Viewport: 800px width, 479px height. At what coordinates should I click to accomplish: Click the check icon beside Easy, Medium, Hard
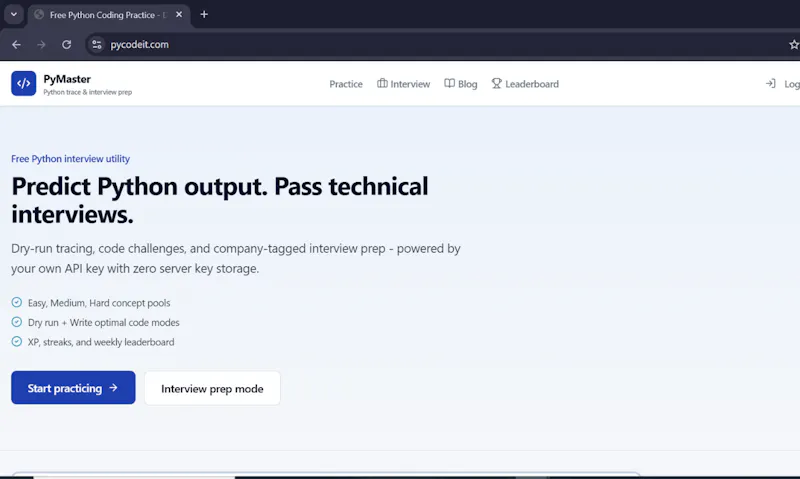point(17,302)
